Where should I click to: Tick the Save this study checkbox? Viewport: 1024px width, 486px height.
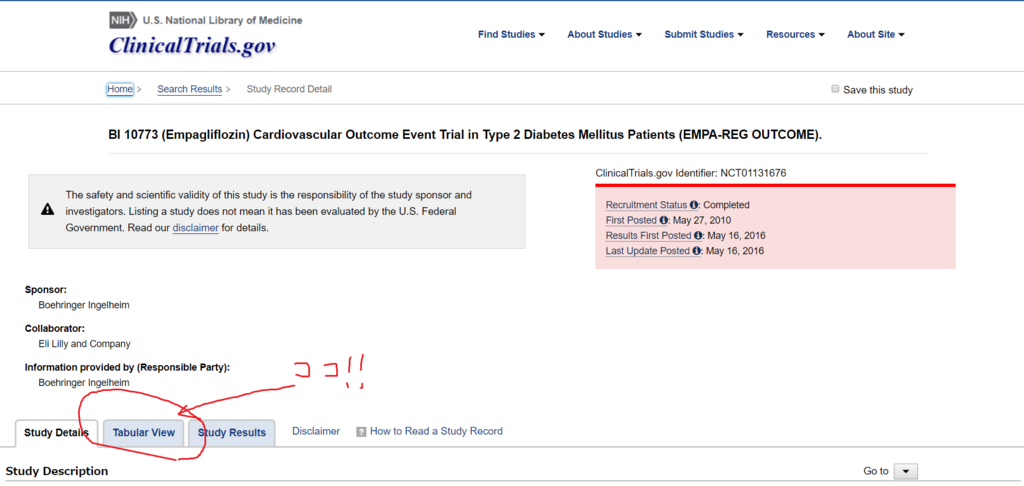835,89
